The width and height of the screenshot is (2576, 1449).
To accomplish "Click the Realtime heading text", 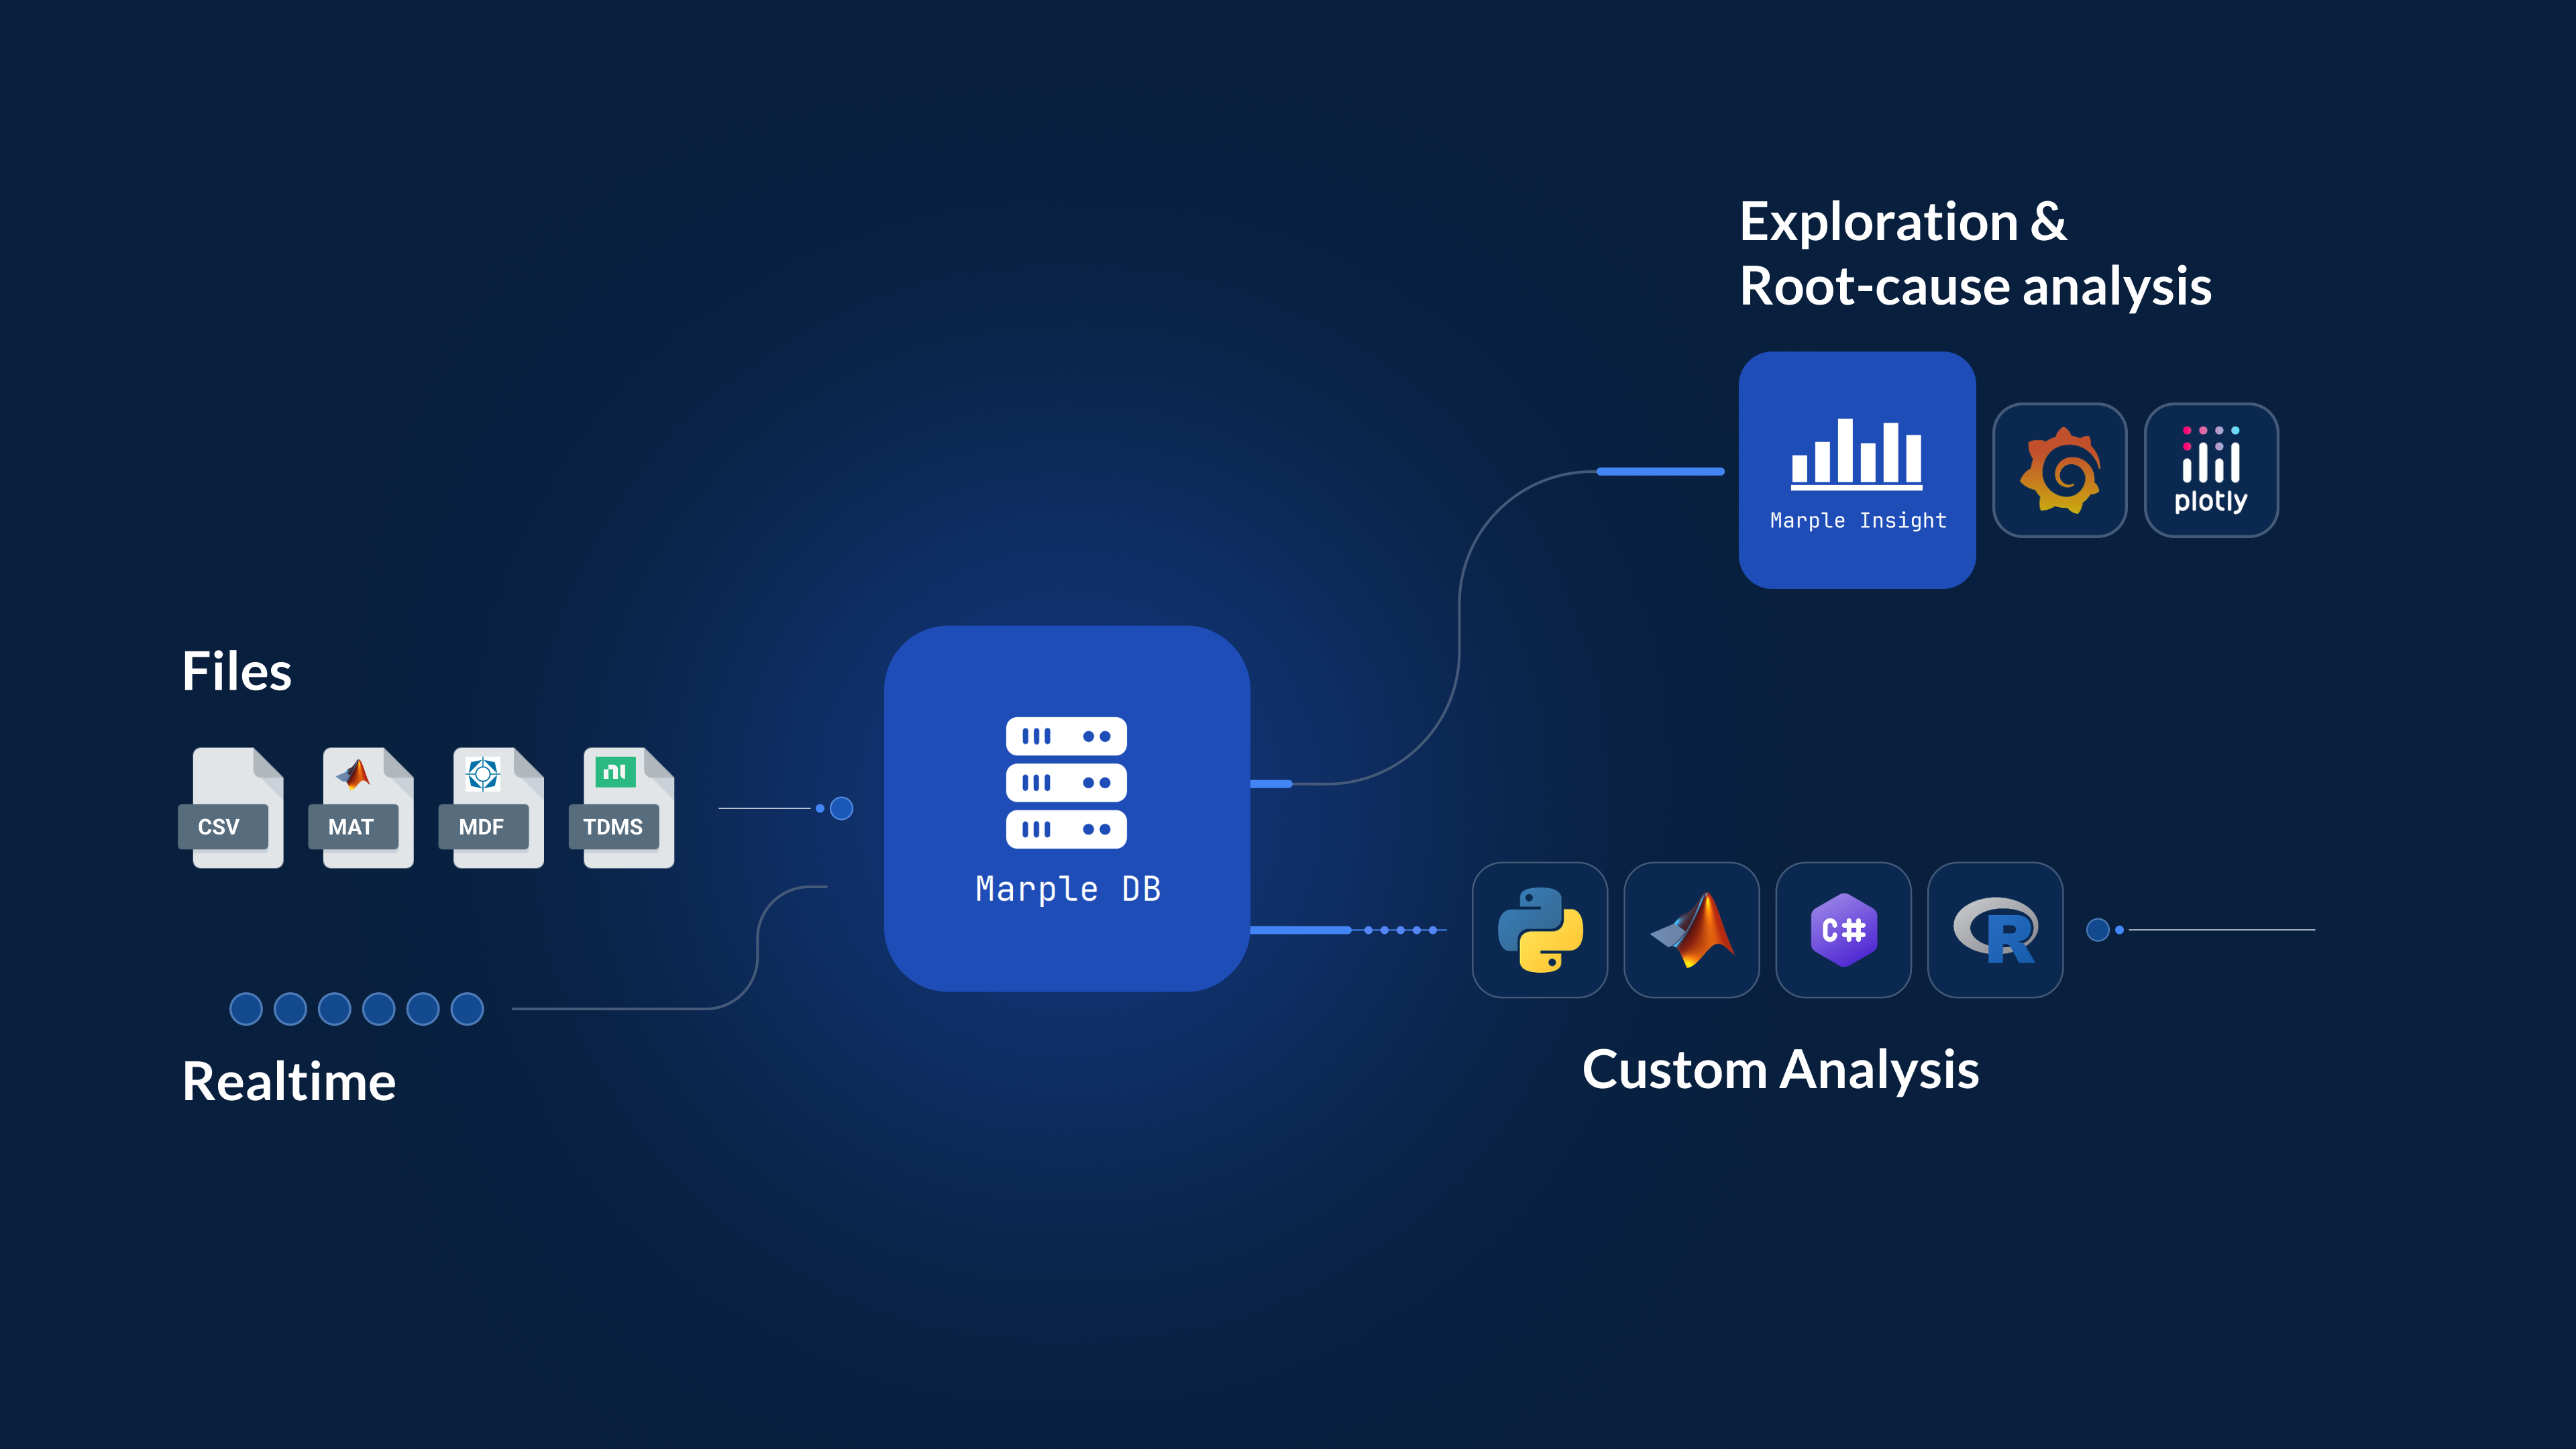I will pos(289,1082).
